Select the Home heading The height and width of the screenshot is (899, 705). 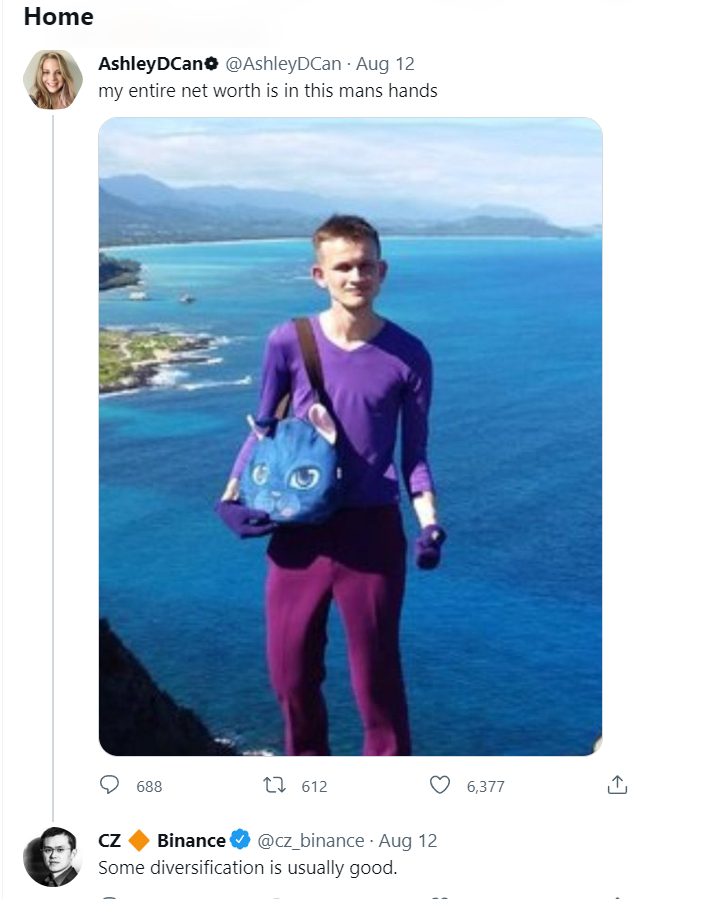[x=58, y=16]
